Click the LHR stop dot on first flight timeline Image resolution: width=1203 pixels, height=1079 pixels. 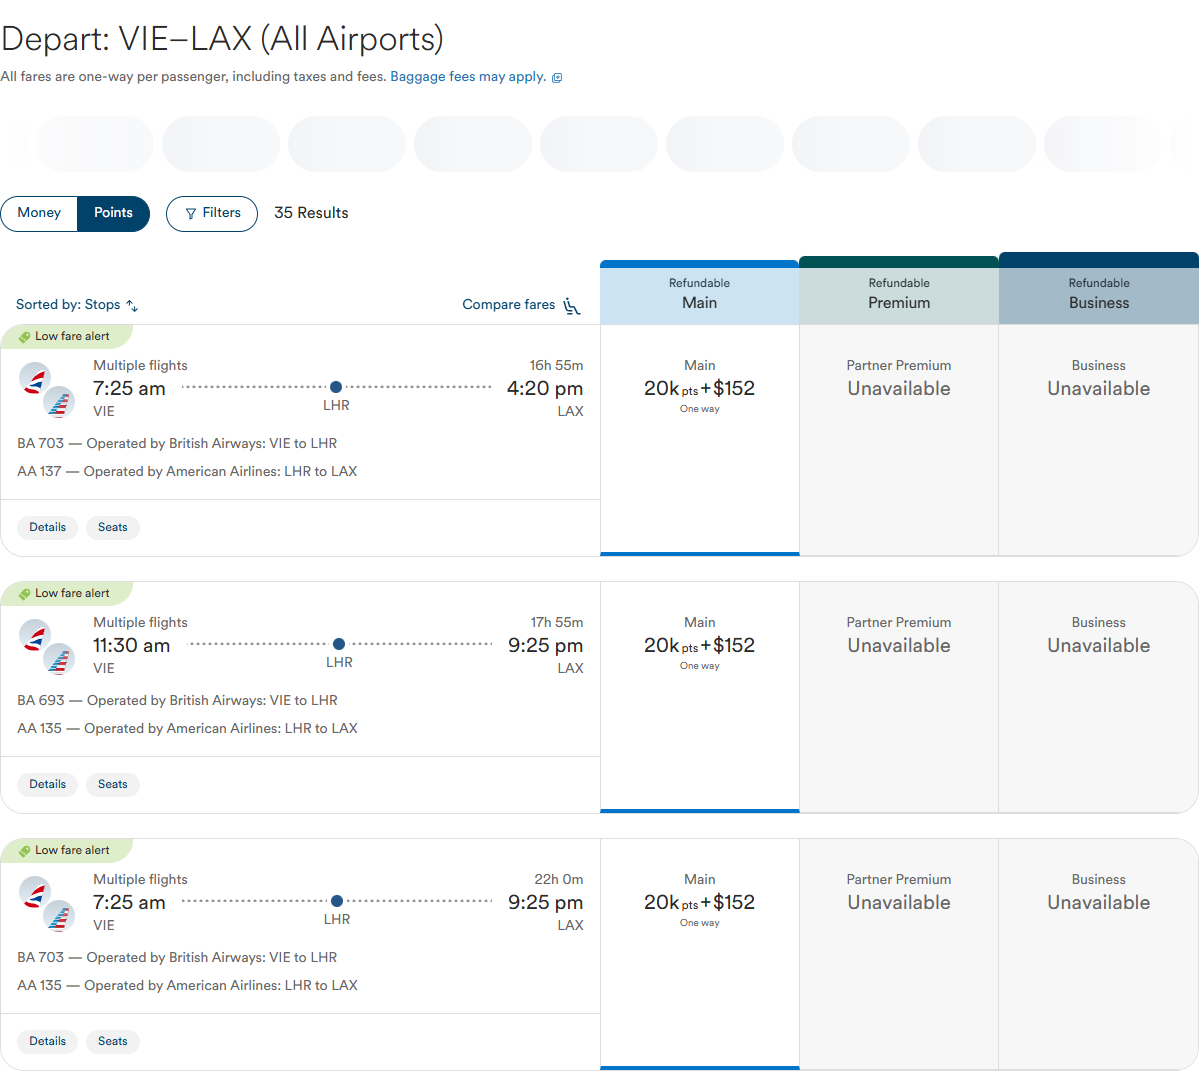point(336,387)
